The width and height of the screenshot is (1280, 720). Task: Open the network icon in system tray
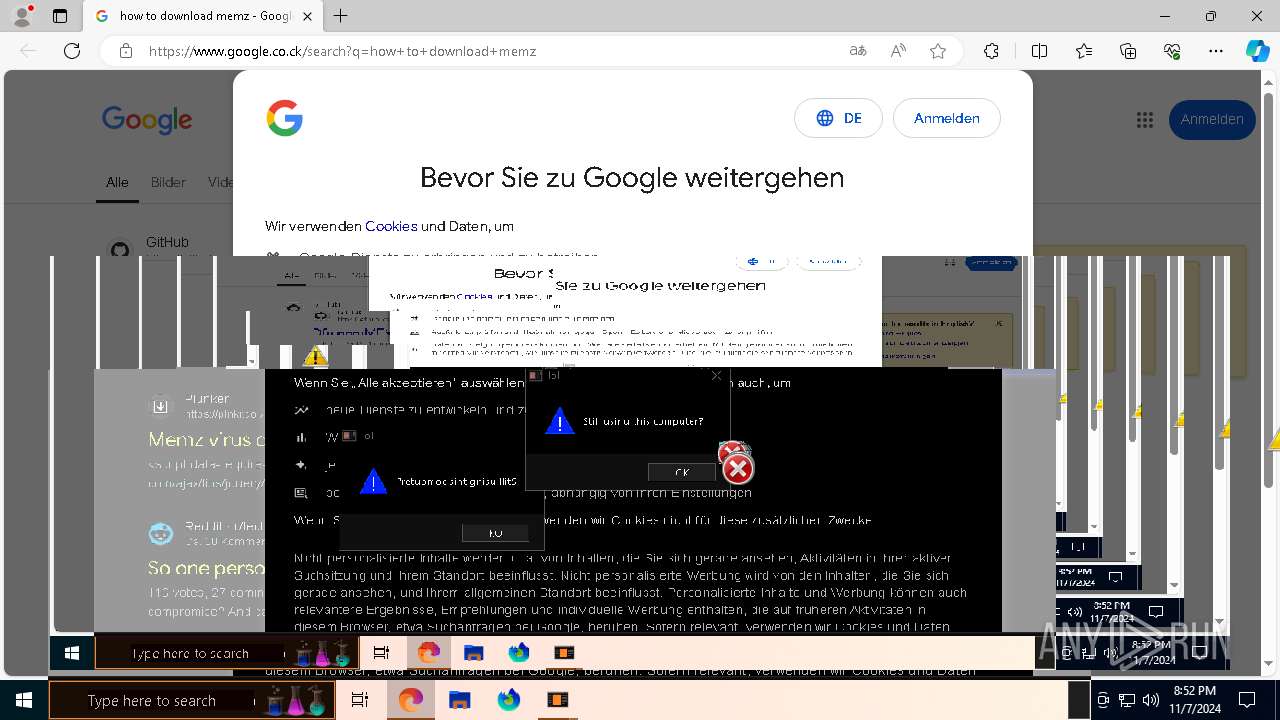pos(1127,700)
